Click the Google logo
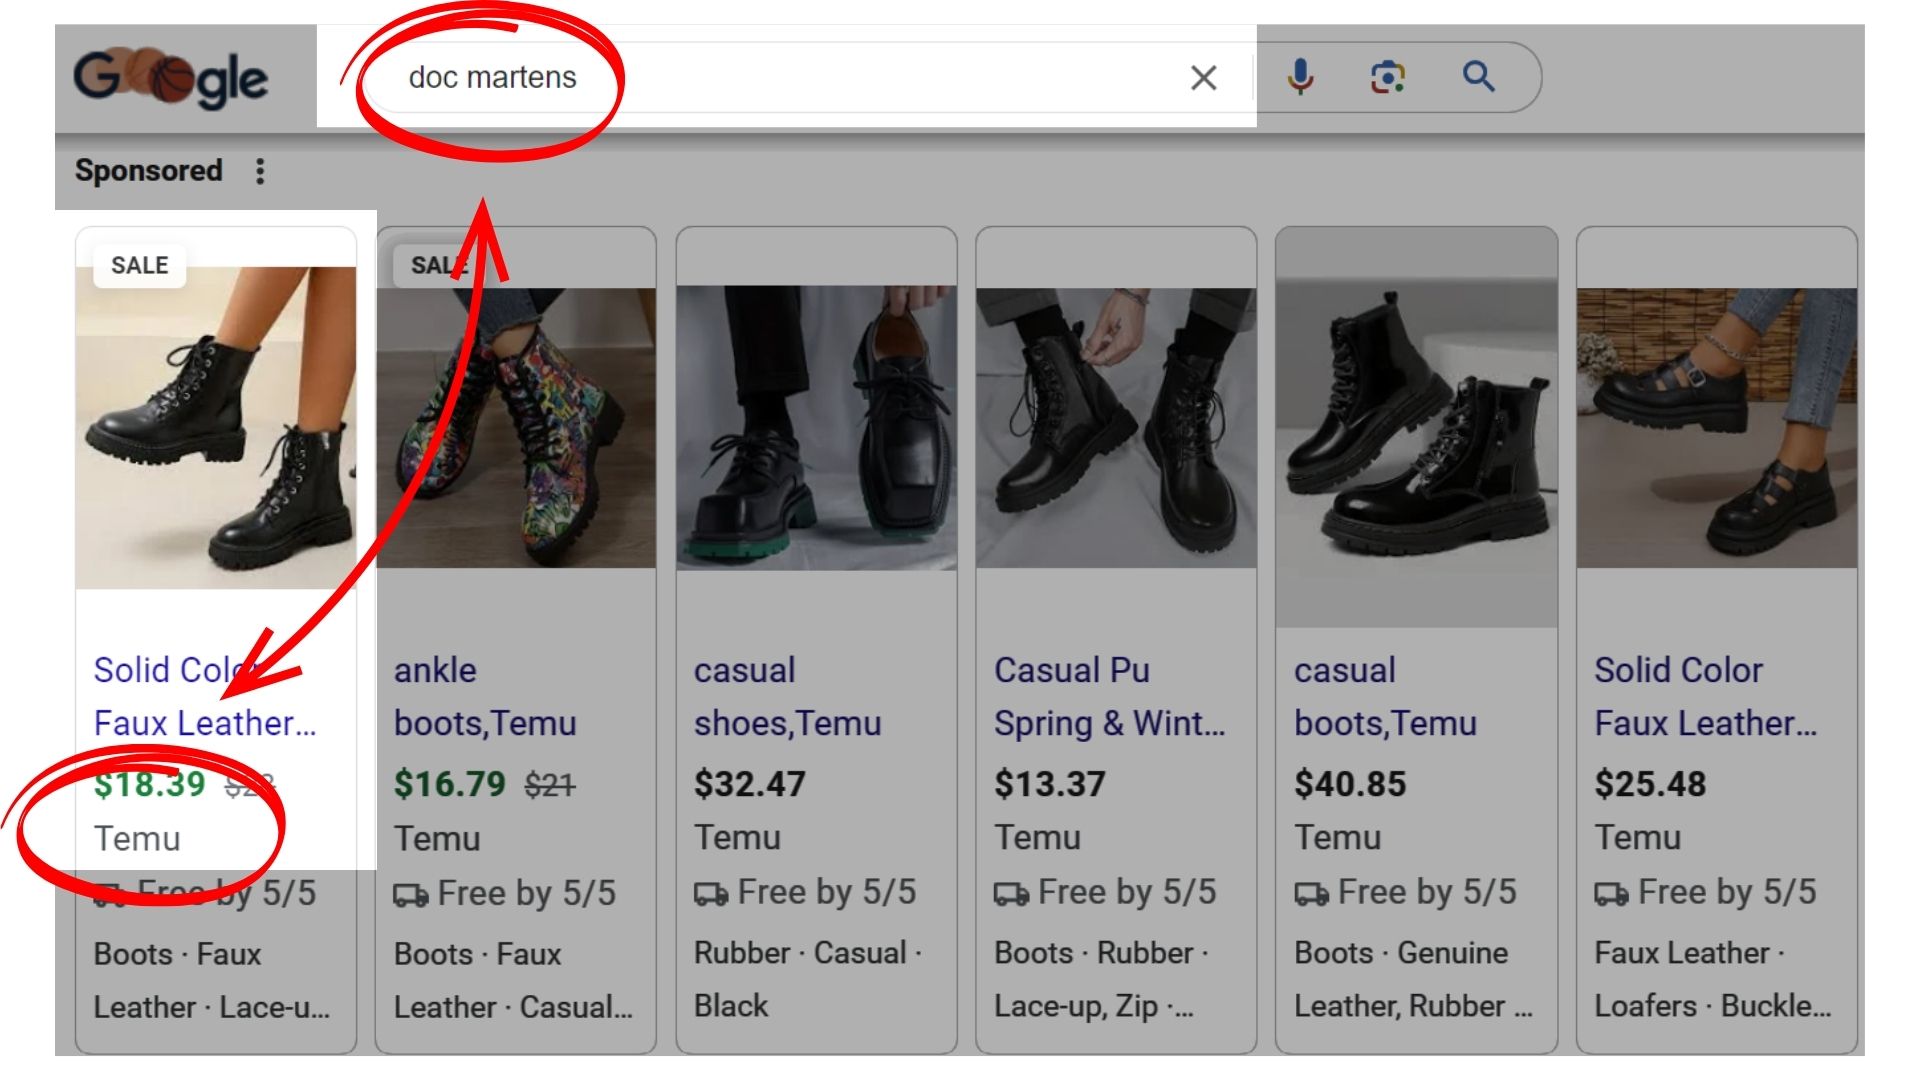This screenshot has height=1080, width=1920. [x=170, y=78]
